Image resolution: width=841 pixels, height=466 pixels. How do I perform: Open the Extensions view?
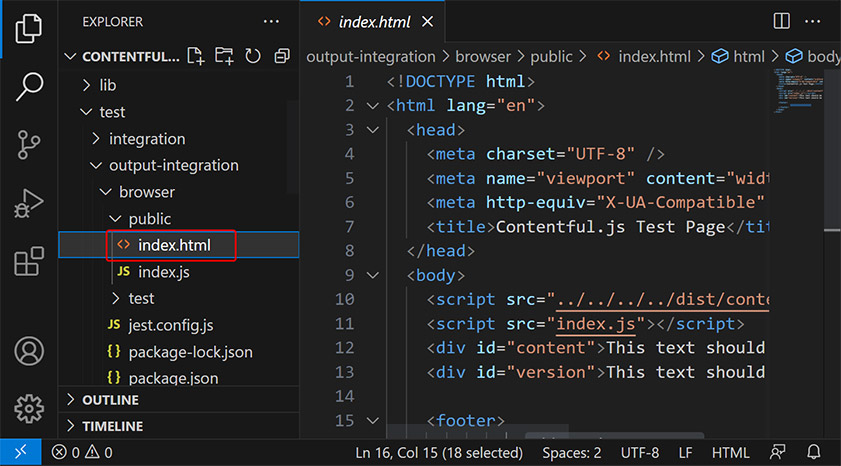pyautogui.click(x=28, y=262)
